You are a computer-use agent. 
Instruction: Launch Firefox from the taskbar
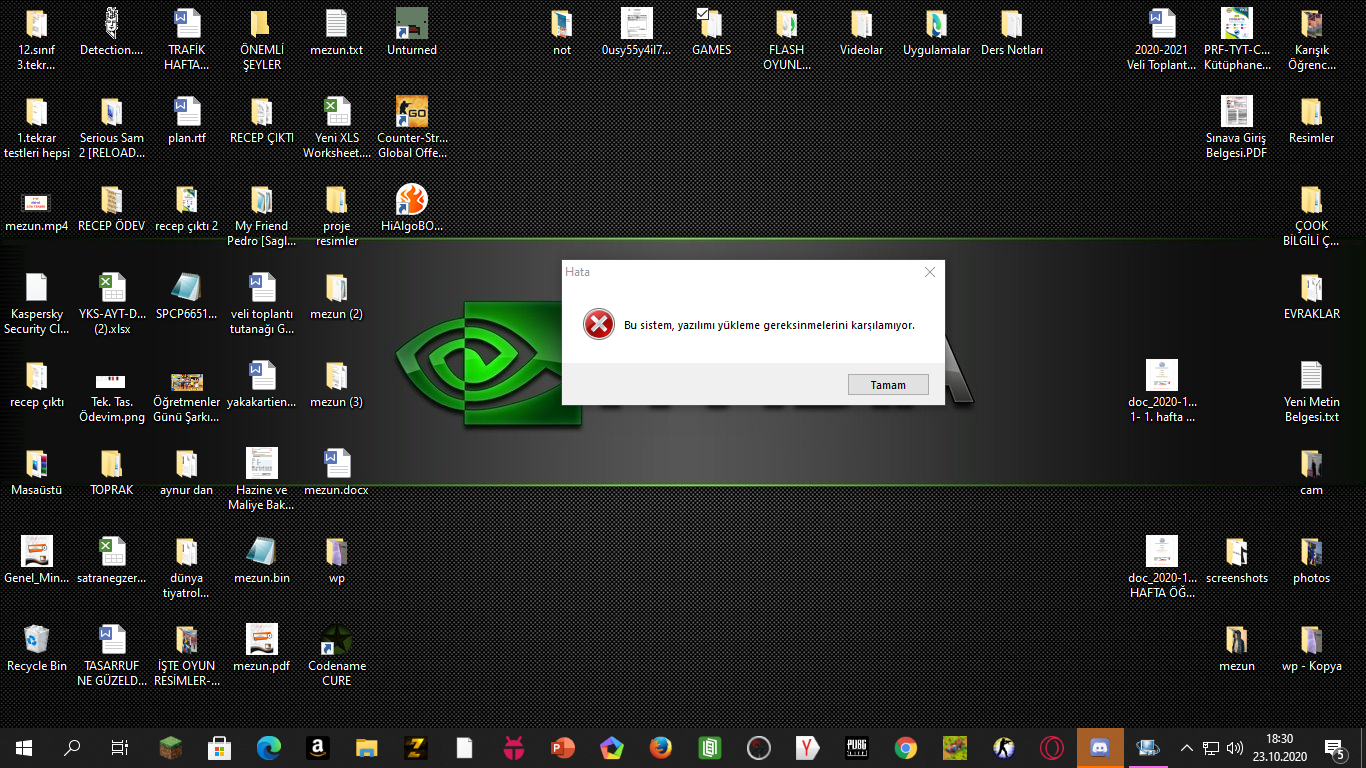[661, 747]
